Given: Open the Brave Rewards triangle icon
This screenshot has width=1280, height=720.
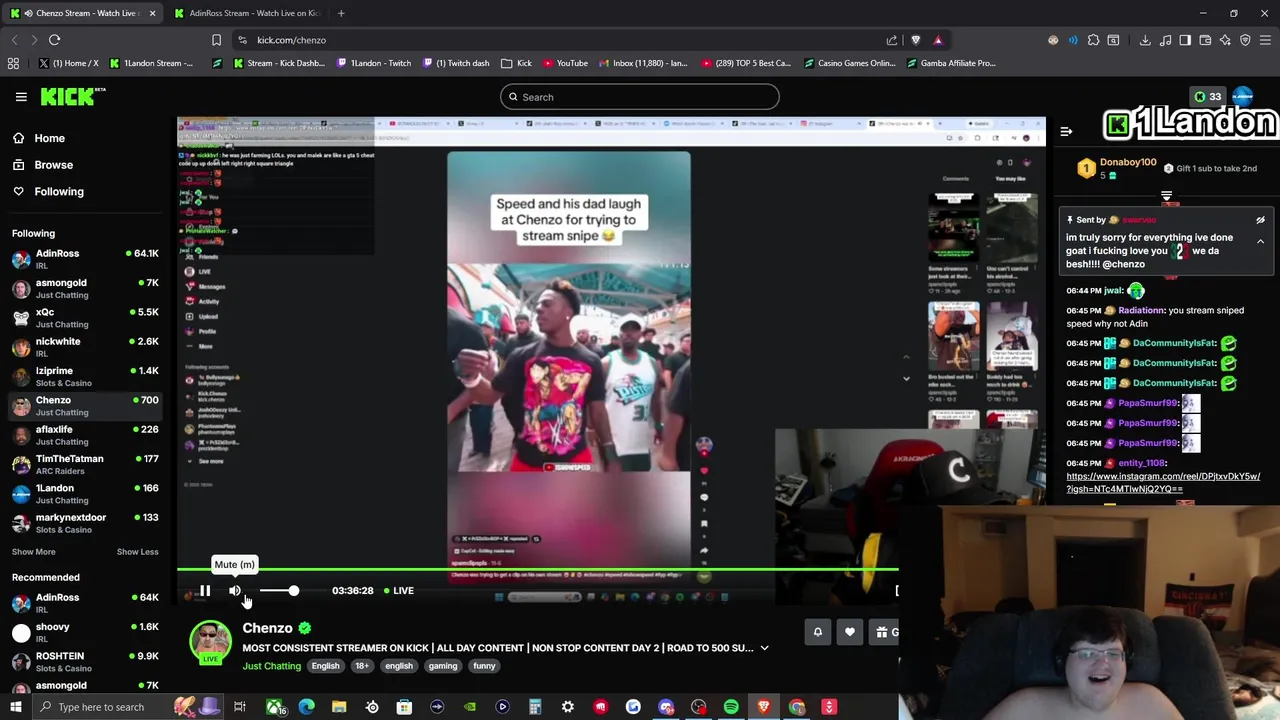Looking at the screenshot, I should pyautogui.click(x=937, y=40).
